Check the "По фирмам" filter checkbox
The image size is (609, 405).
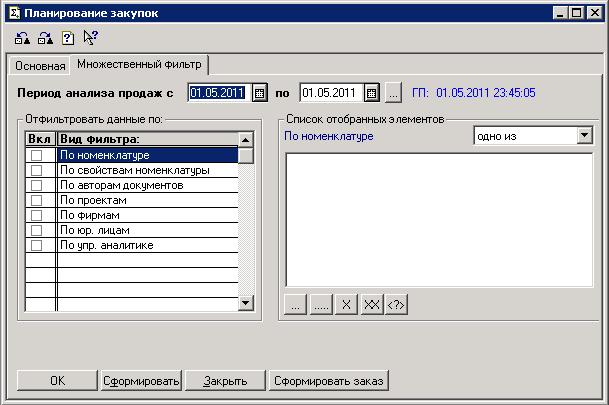click(x=37, y=215)
